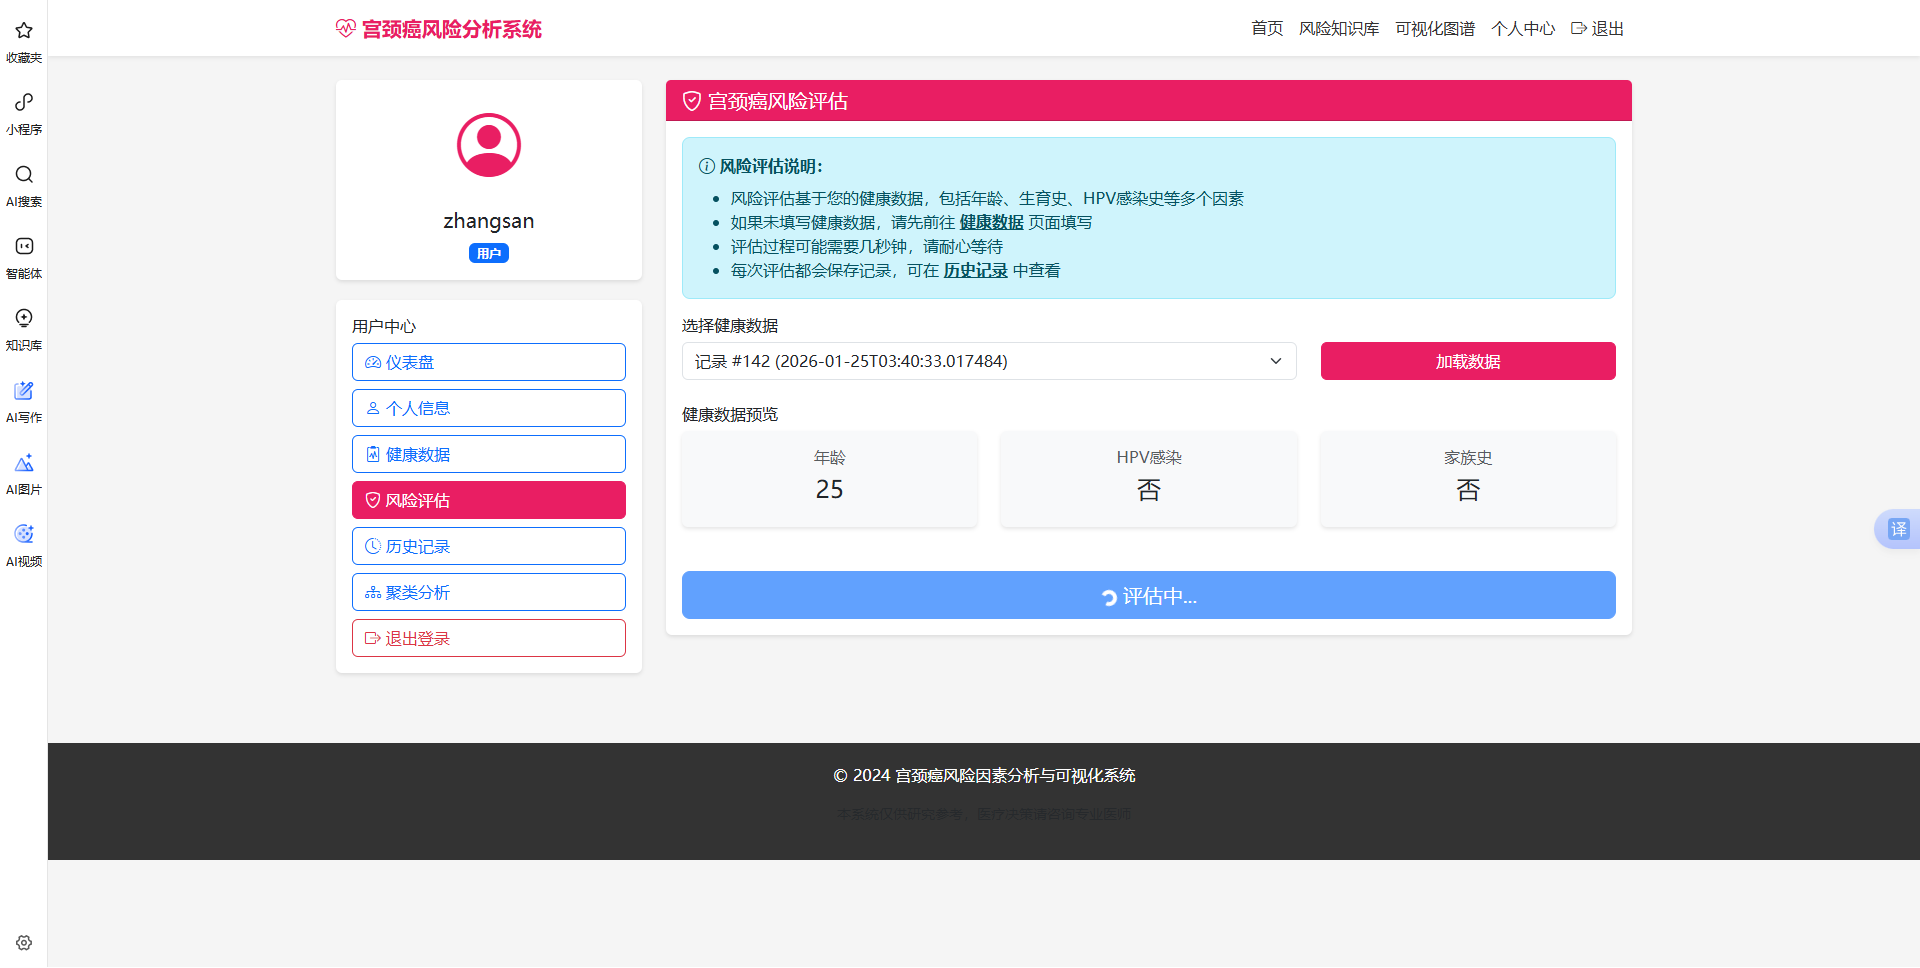Go to 个人中心 from the top menu

[1523, 28]
